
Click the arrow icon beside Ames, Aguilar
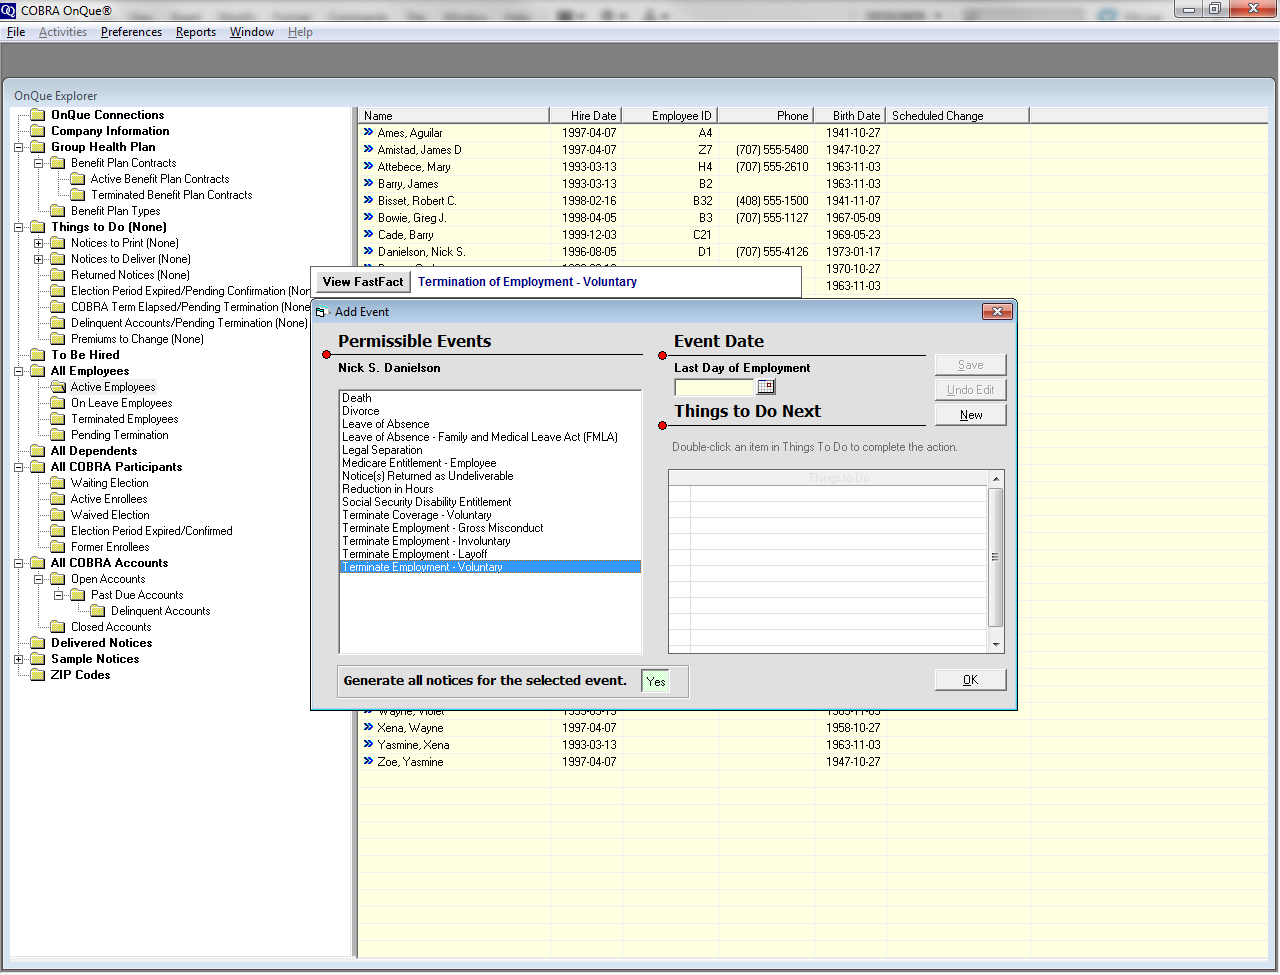368,132
